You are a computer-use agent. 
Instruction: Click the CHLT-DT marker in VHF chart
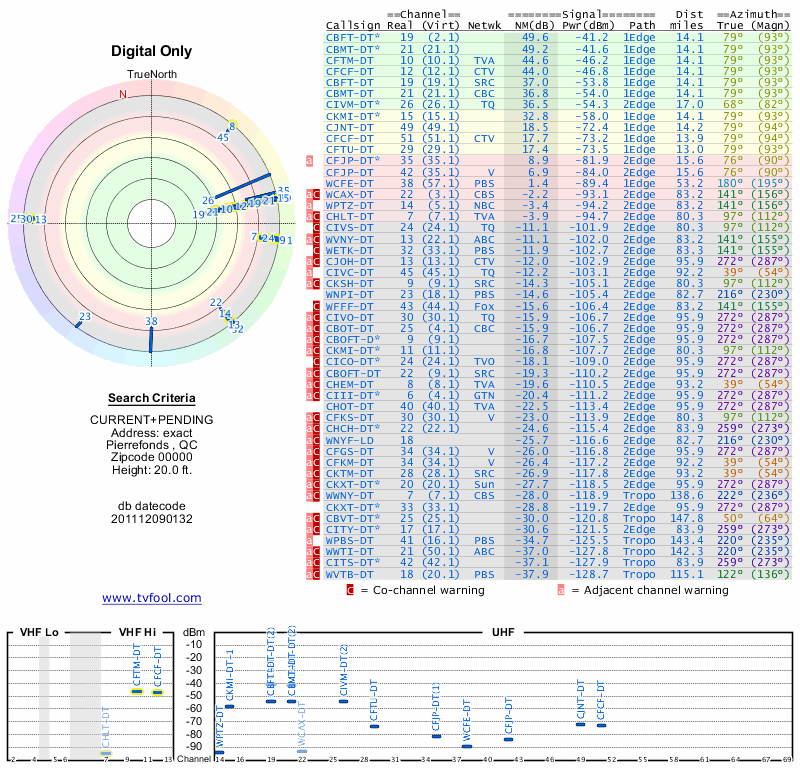[x=106, y=753]
